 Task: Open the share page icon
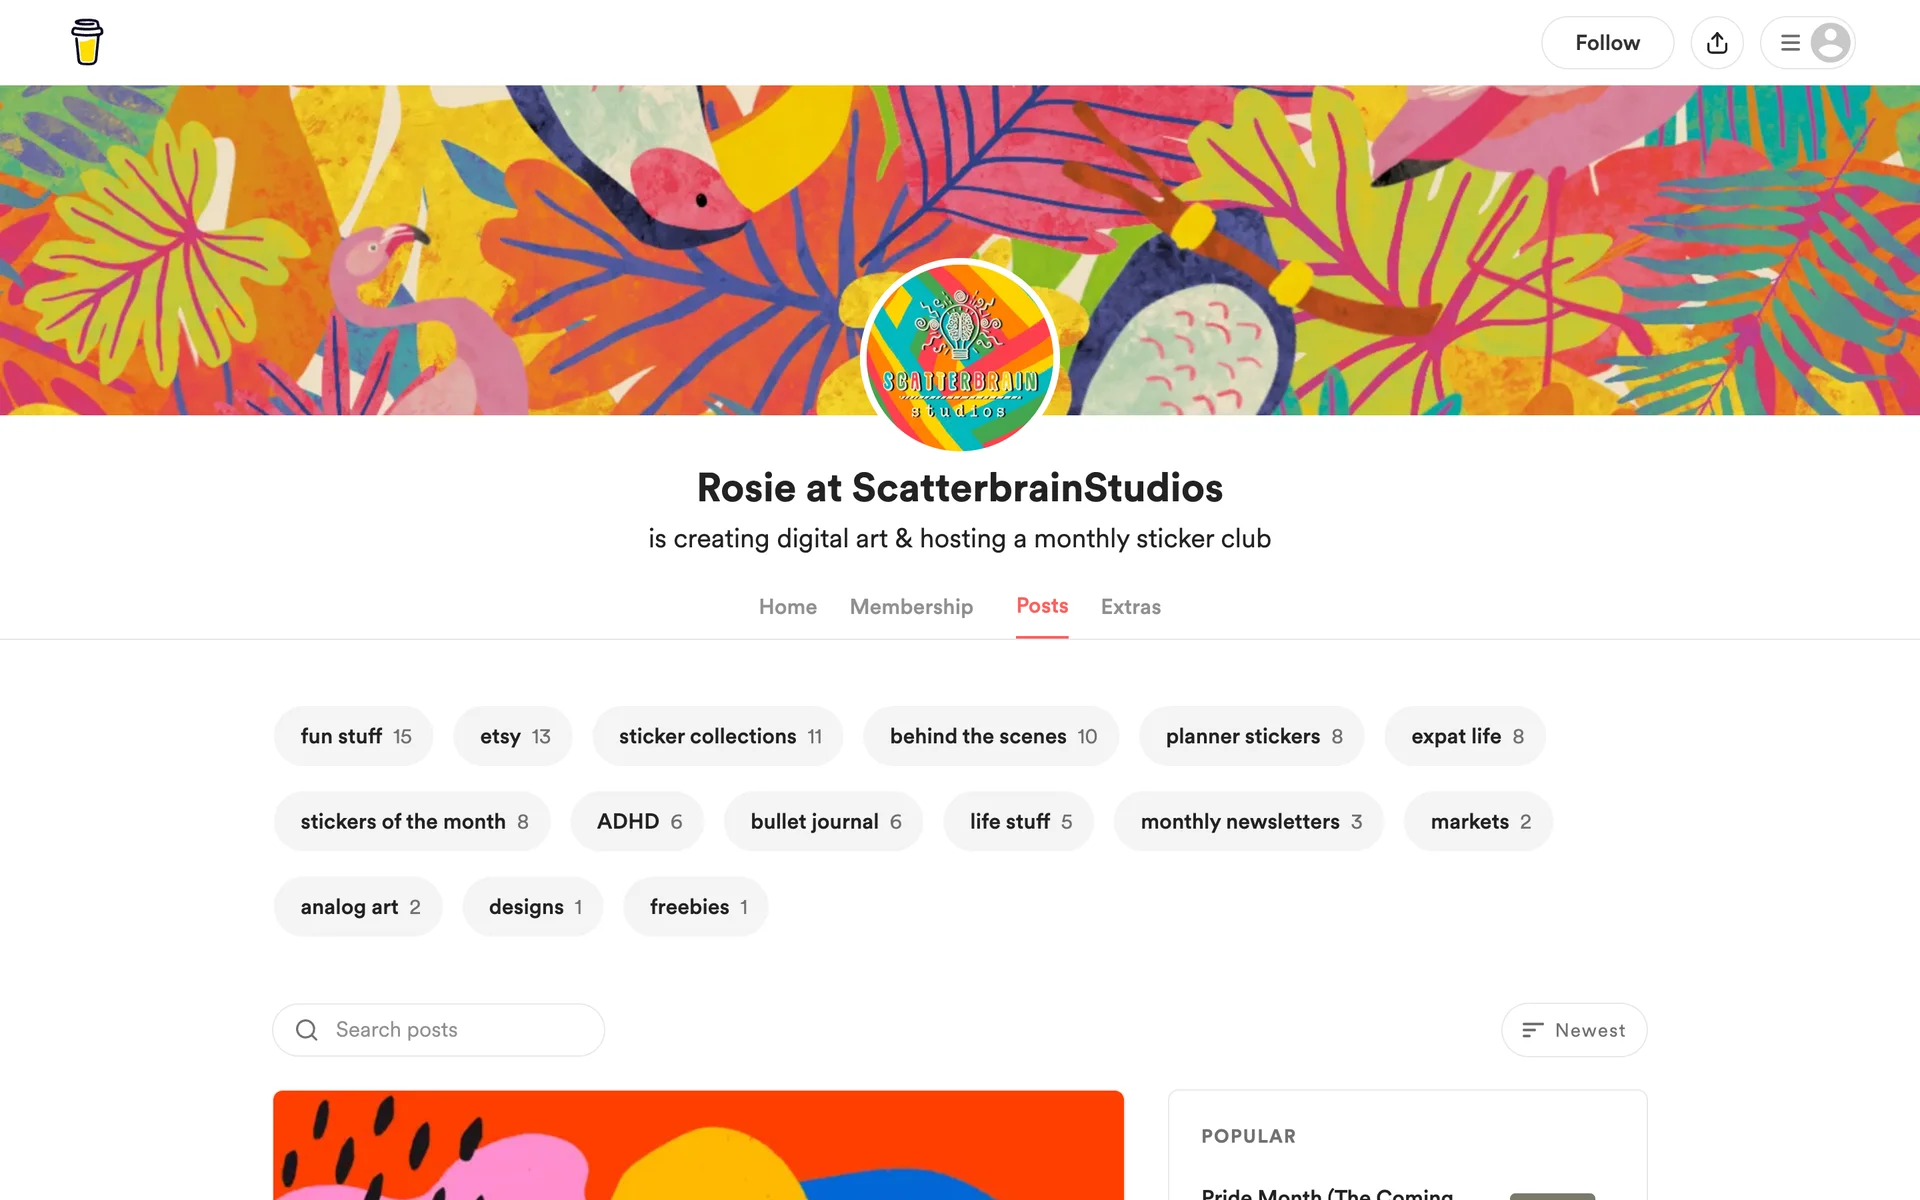tap(1717, 43)
